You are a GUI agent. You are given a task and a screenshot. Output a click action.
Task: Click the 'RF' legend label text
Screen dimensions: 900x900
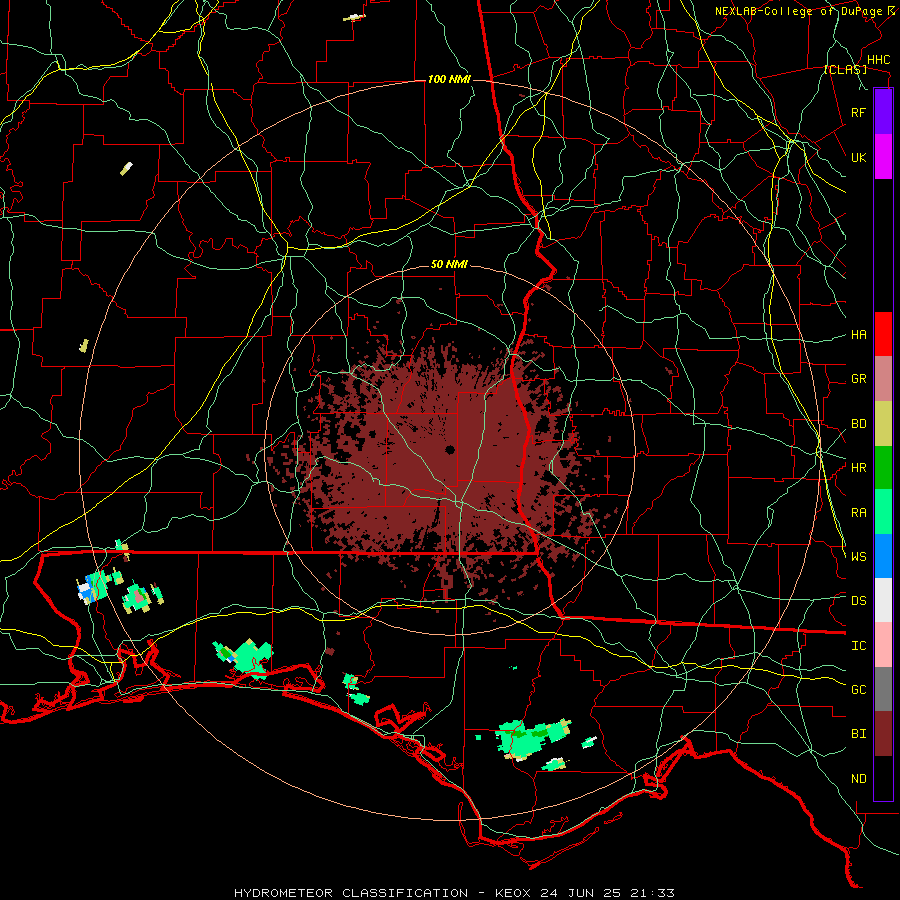tap(858, 112)
